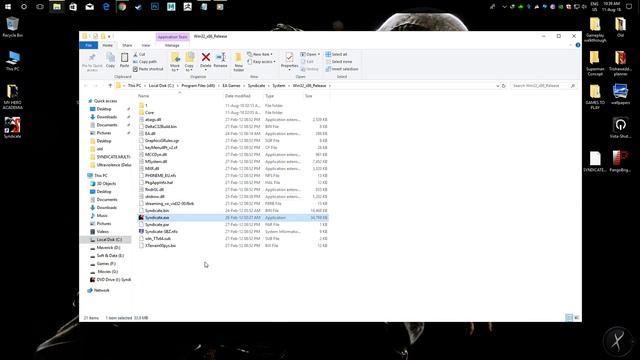Screen dimensions: 640x360
Task: Open the Manage tab under Application Tools
Action: [172, 45]
